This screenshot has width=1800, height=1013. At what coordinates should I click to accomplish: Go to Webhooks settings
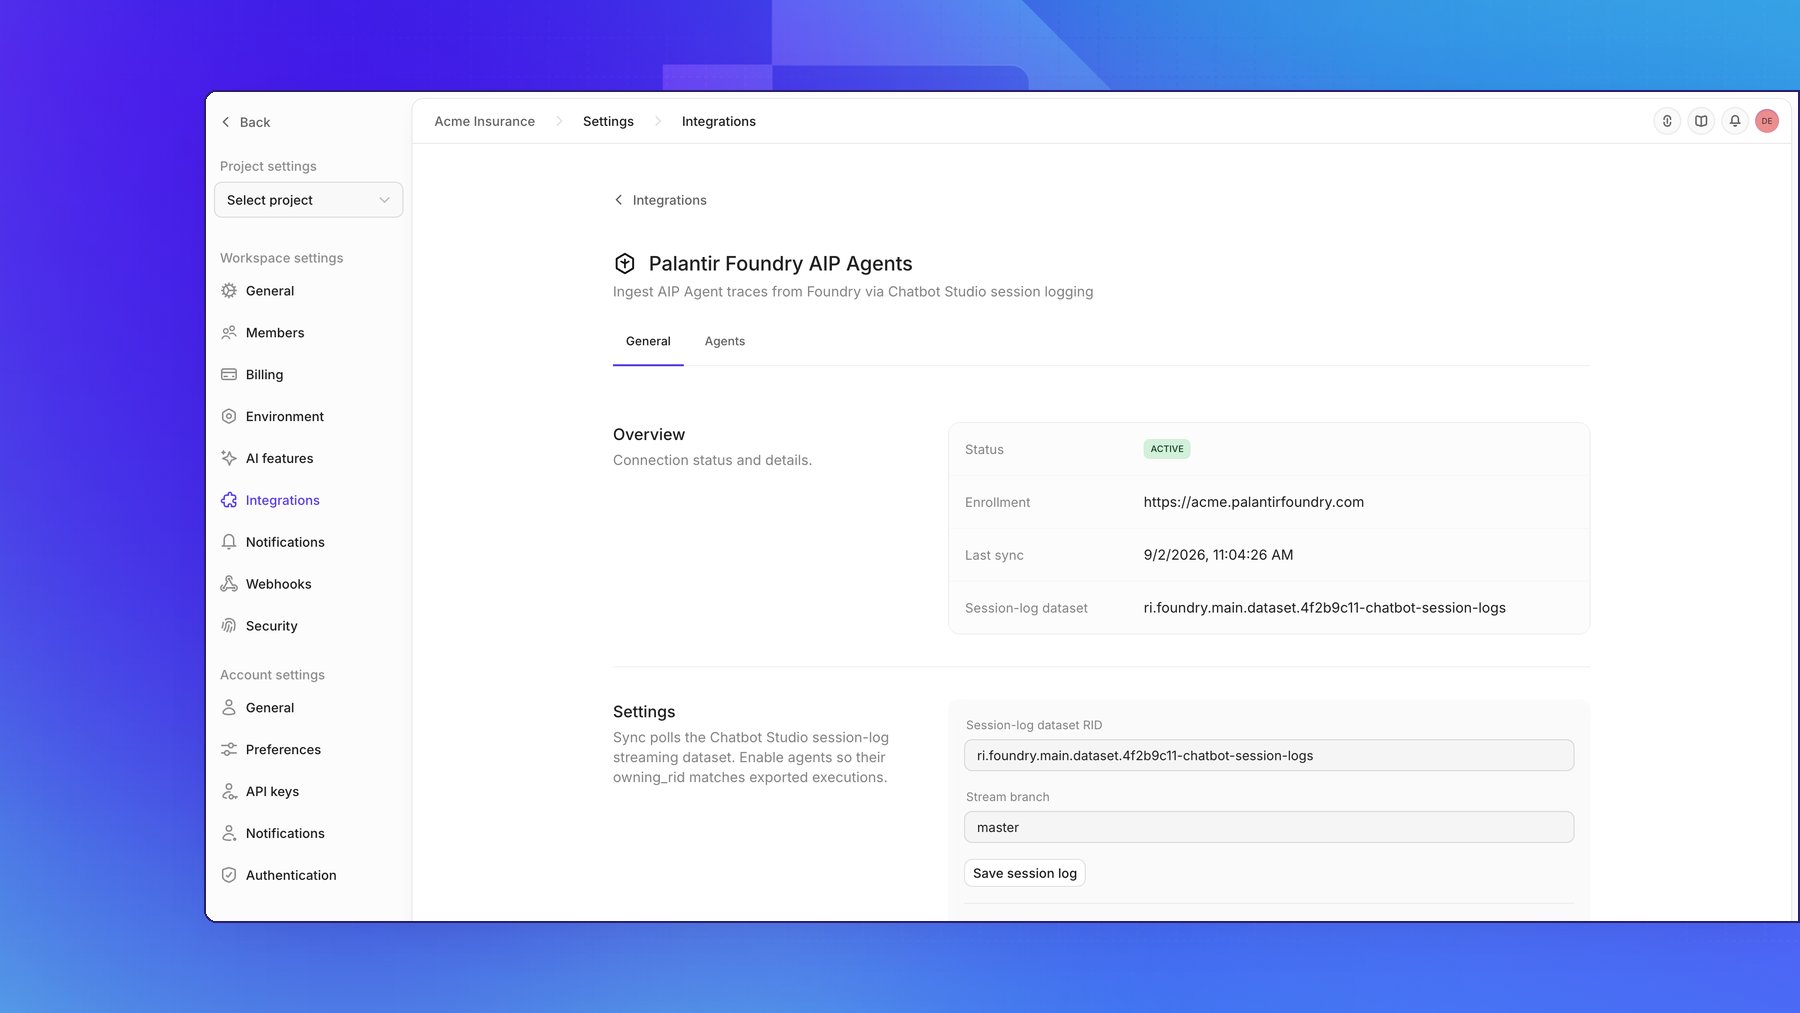(279, 585)
